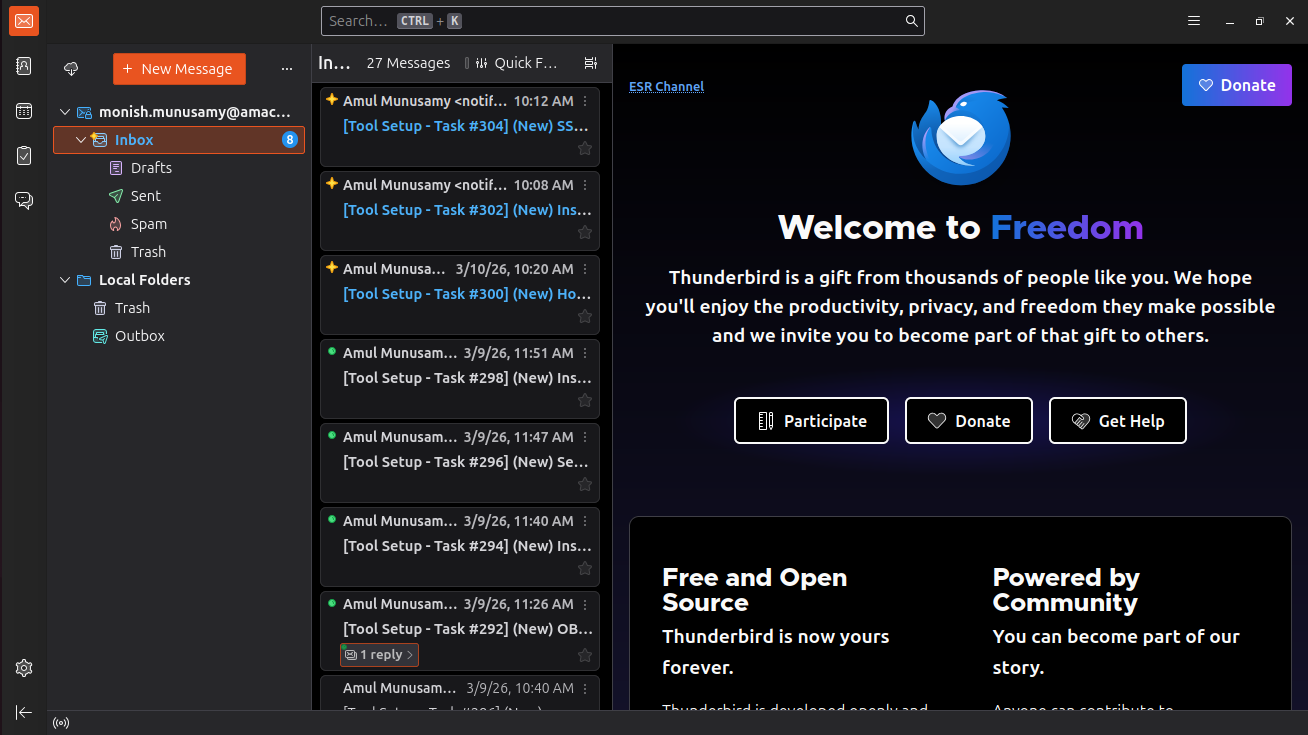Click the Get Messages cloud icon
This screenshot has width=1308, height=735.
coord(71,69)
